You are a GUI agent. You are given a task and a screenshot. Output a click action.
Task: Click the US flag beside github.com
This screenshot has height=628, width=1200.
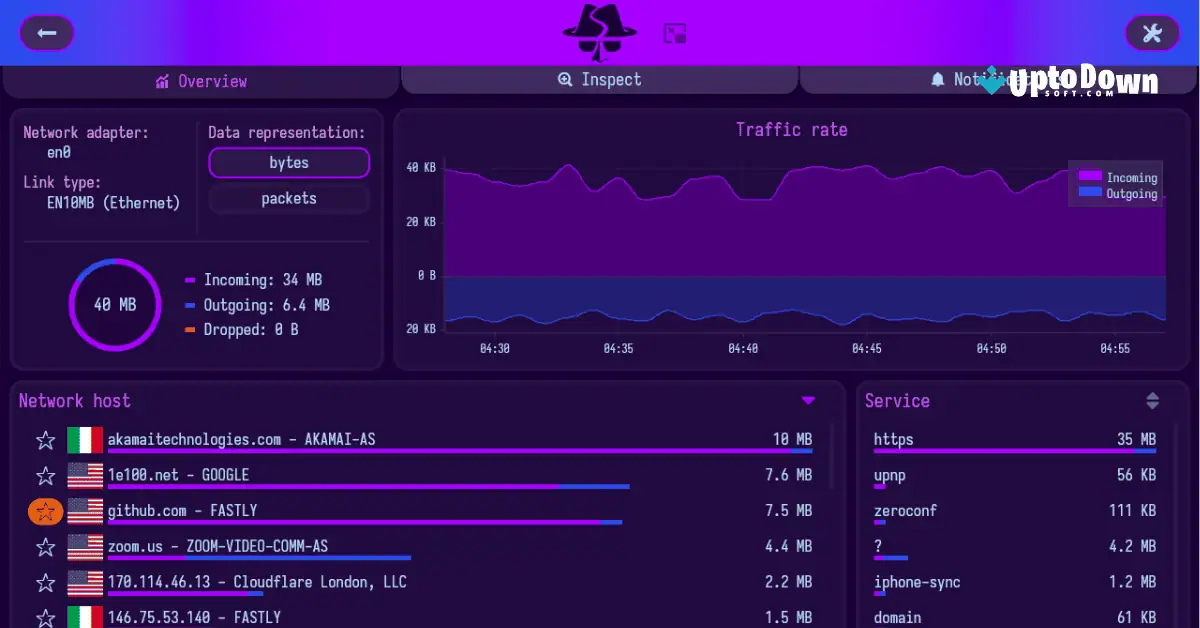click(x=85, y=511)
